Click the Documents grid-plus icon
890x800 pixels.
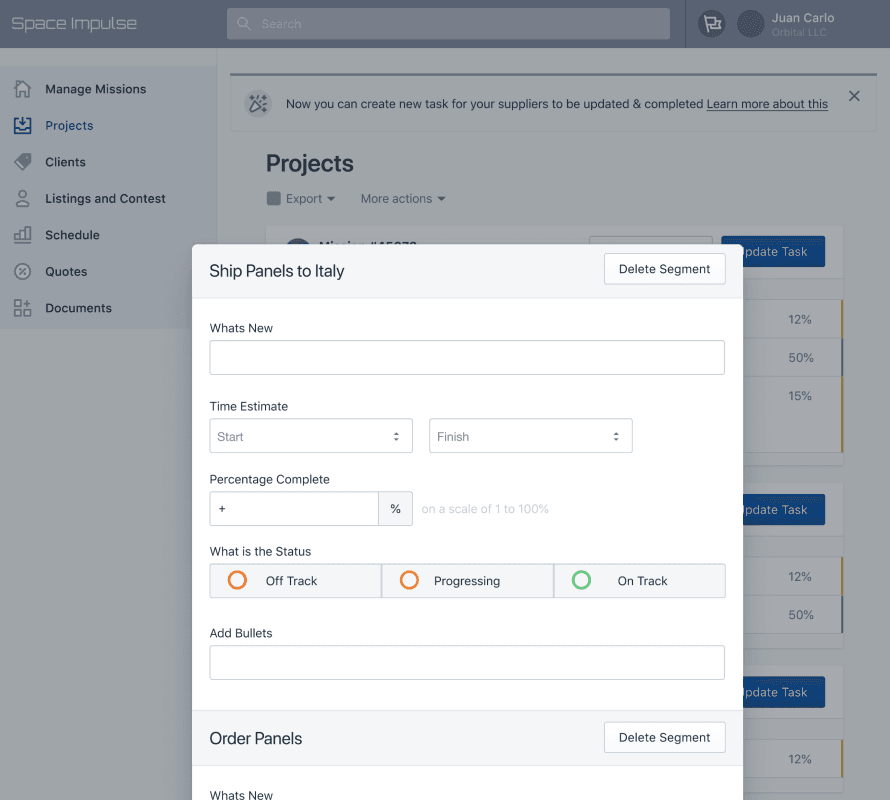click(x=22, y=308)
